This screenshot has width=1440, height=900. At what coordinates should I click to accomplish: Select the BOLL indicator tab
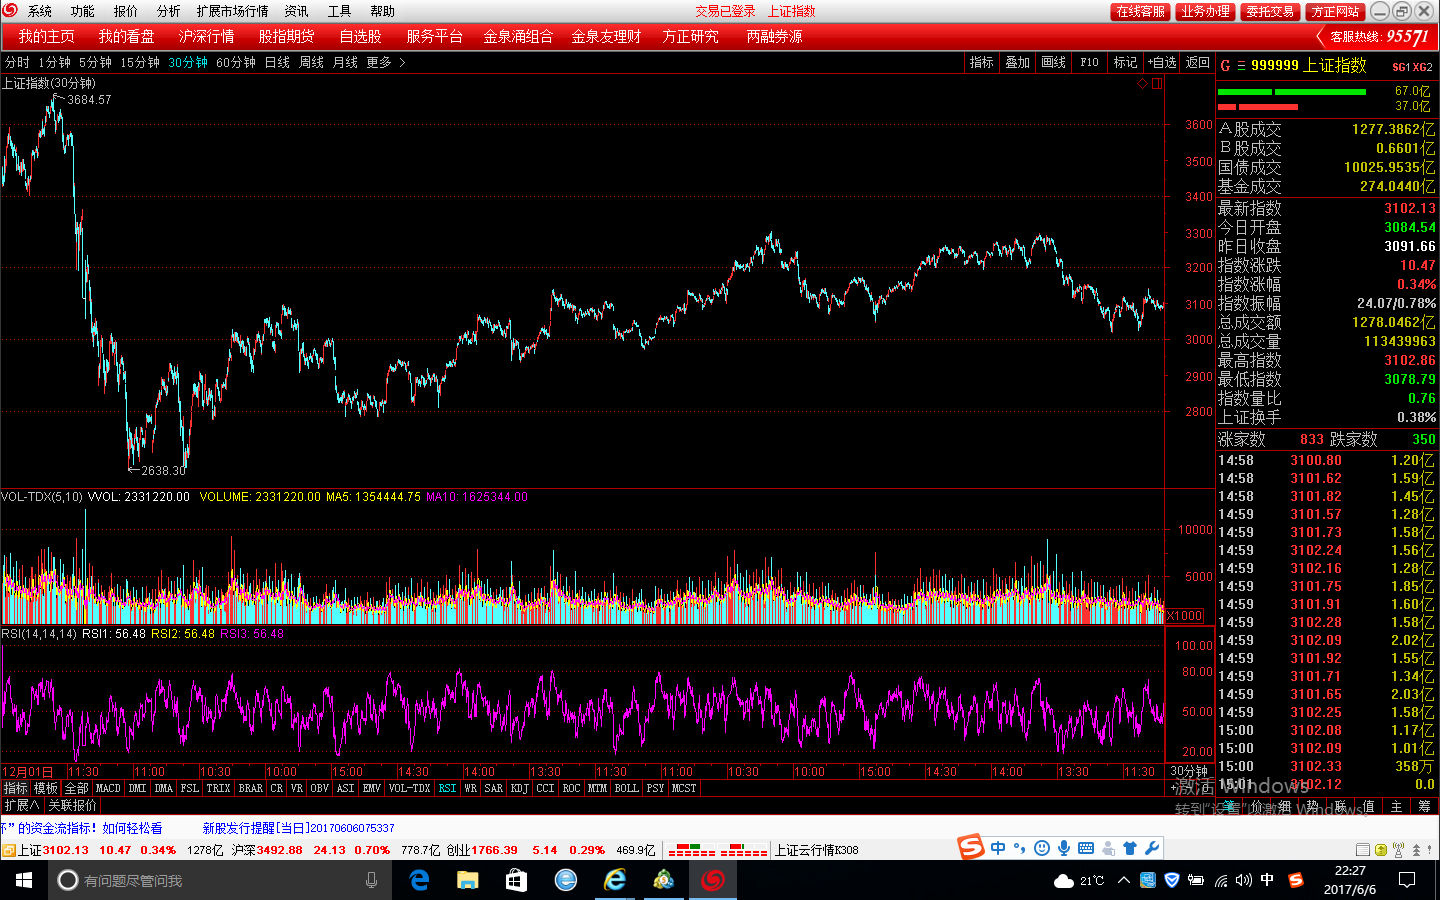[626, 789]
